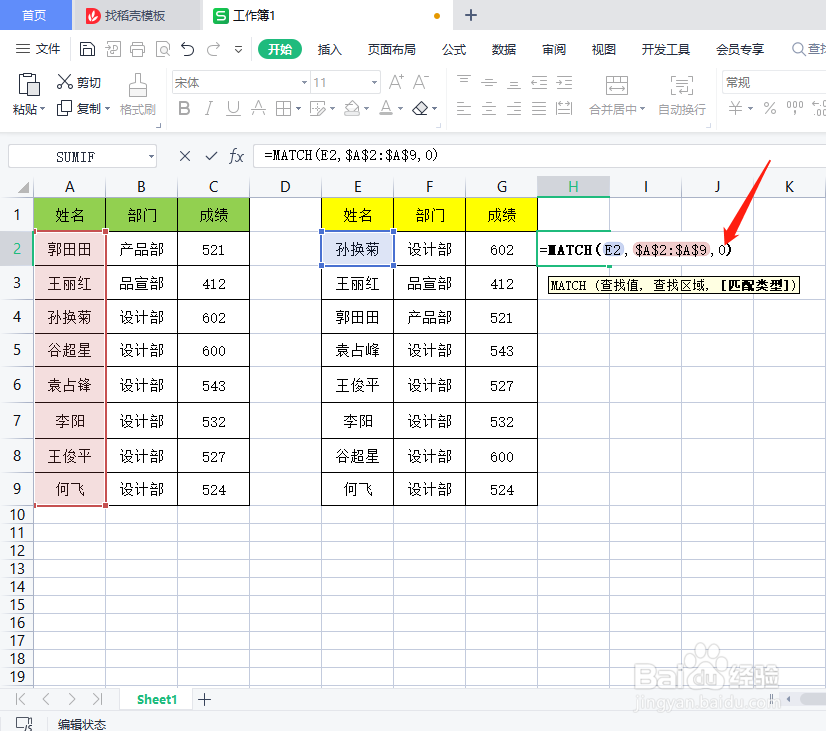The height and width of the screenshot is (731, 826).
Task: Add a new sheet with the + button
Action: pos(203,699)
